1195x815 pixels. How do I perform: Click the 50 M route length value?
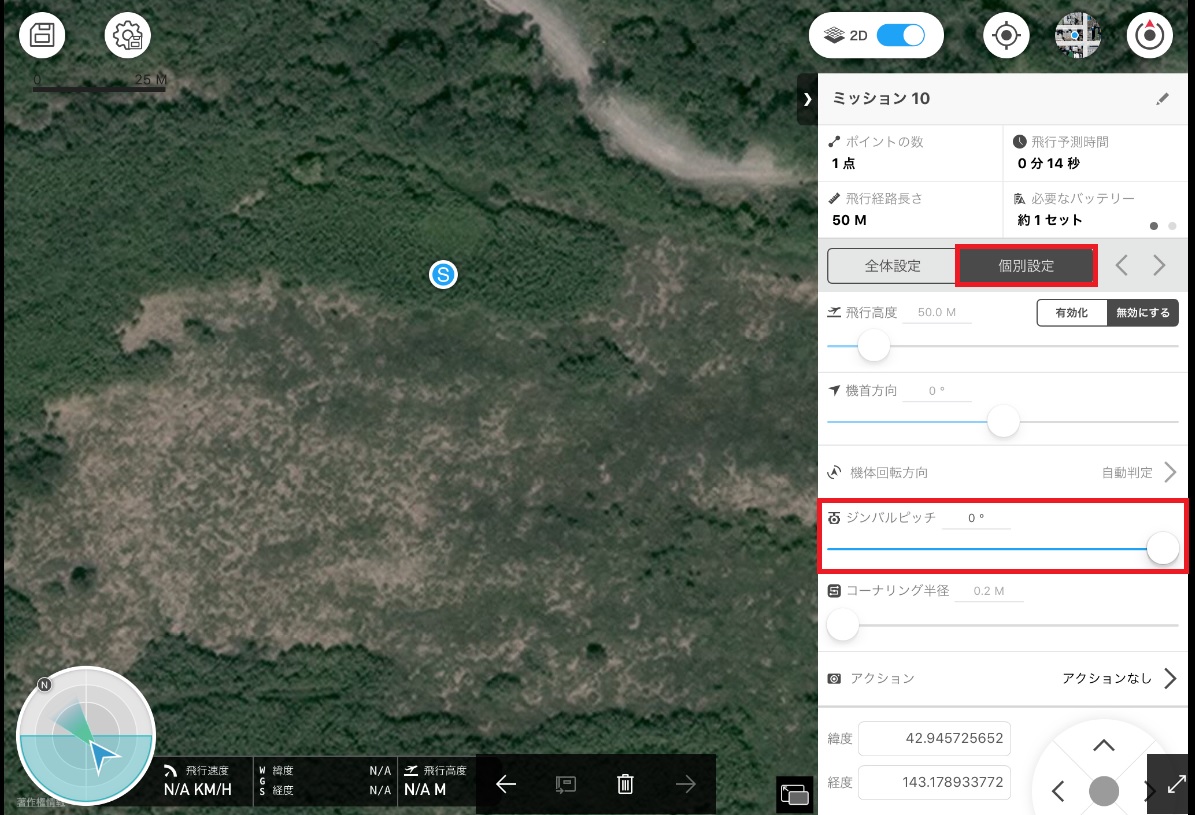click(x=849, y=220)
